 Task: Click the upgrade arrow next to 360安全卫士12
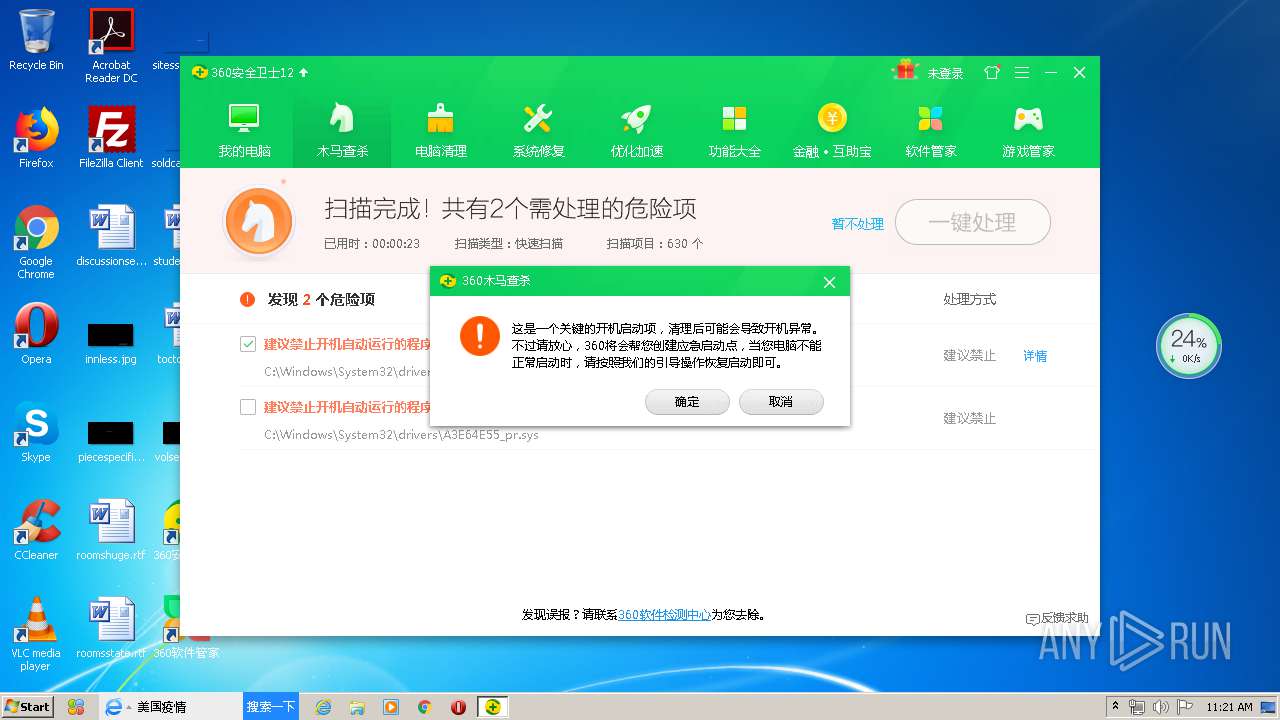[x=304, y=73]
